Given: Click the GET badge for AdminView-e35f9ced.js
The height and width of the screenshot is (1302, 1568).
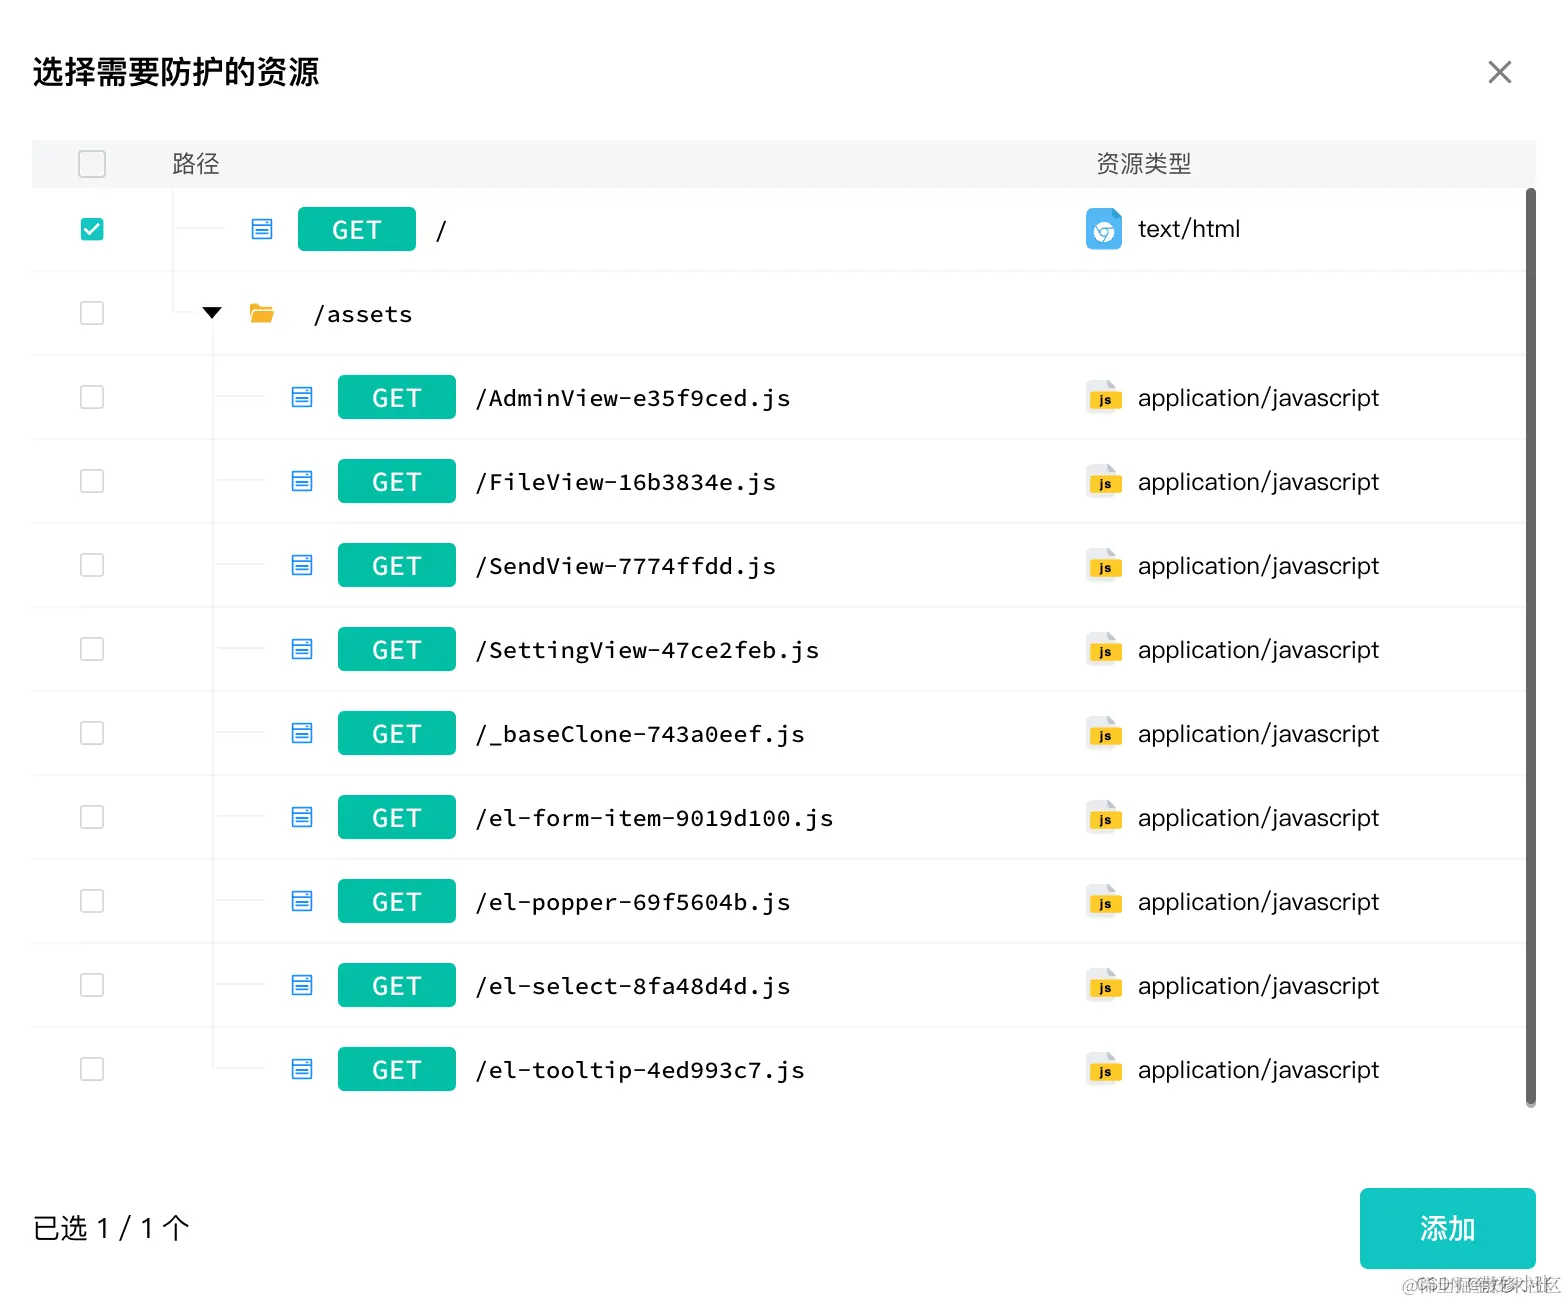Looking at the screenshot, I should 397,397.
